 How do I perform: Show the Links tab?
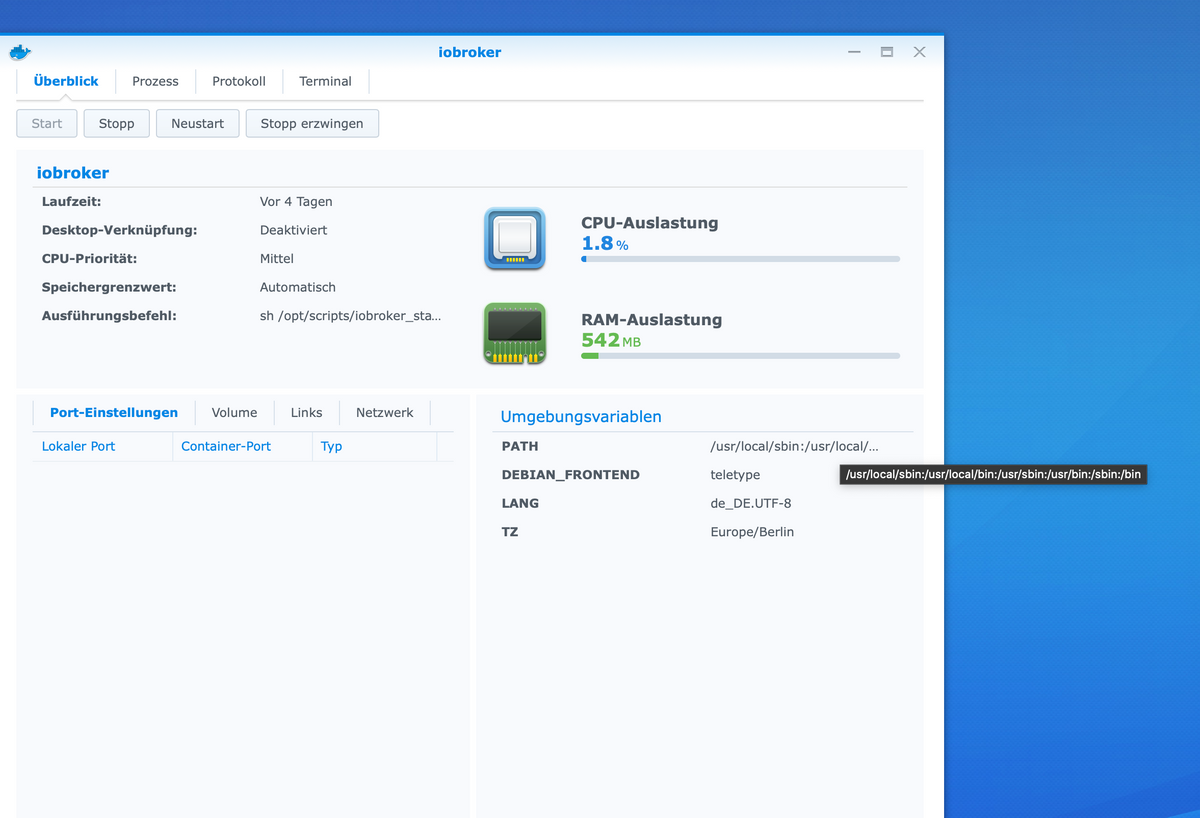click(307, 412)
